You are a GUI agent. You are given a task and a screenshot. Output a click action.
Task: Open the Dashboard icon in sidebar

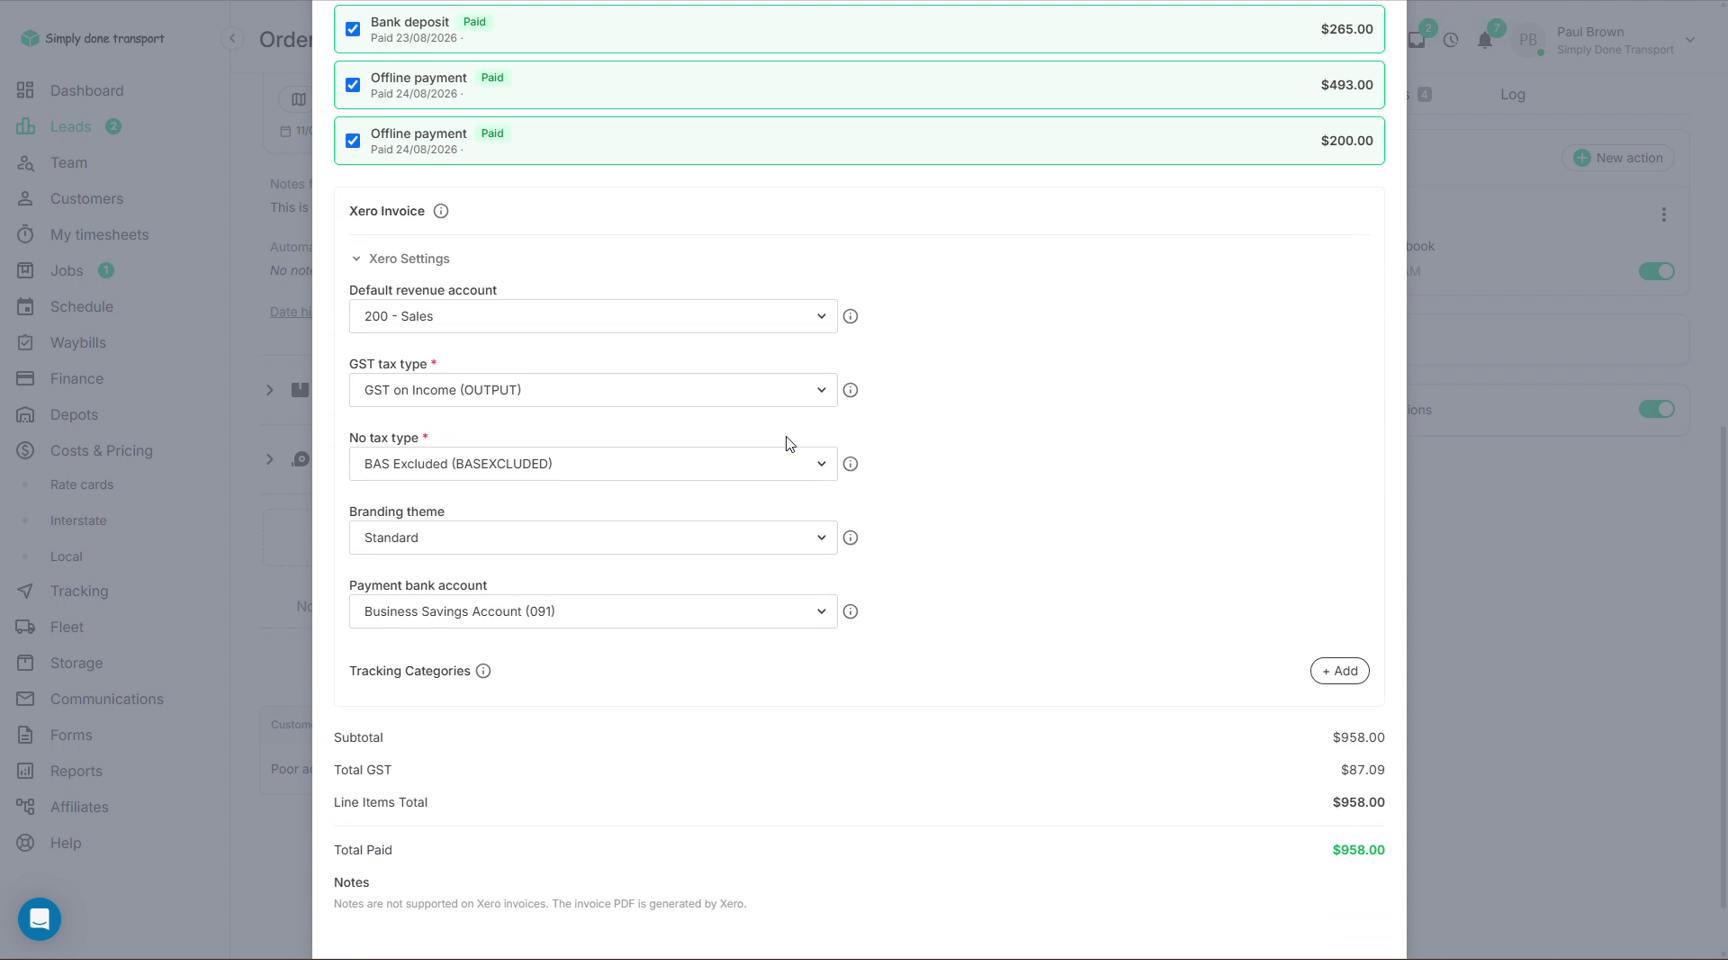point(25,90)
